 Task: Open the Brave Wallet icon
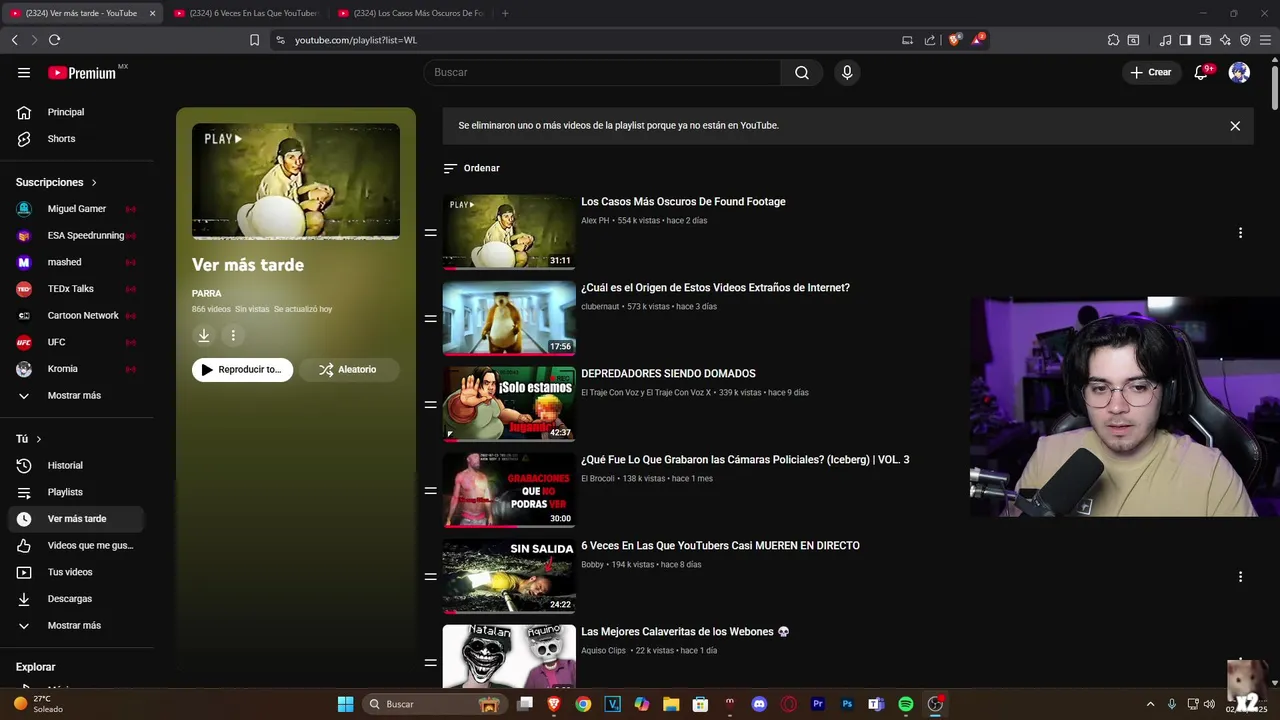(x=1205, y=40)
